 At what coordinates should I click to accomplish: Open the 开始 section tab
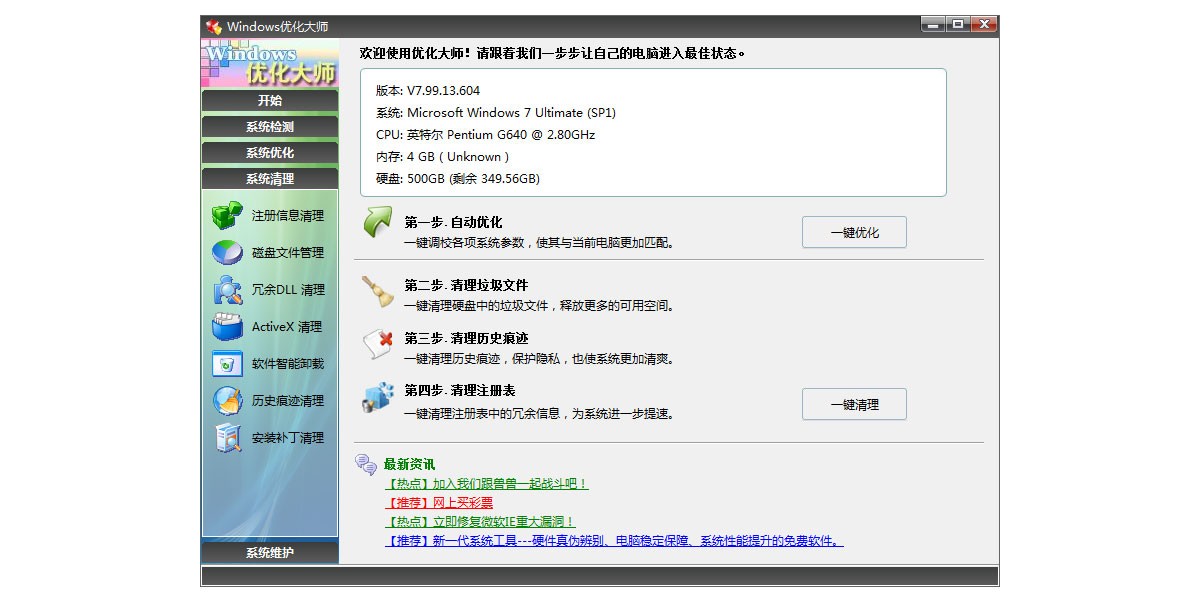pos(270,101)
